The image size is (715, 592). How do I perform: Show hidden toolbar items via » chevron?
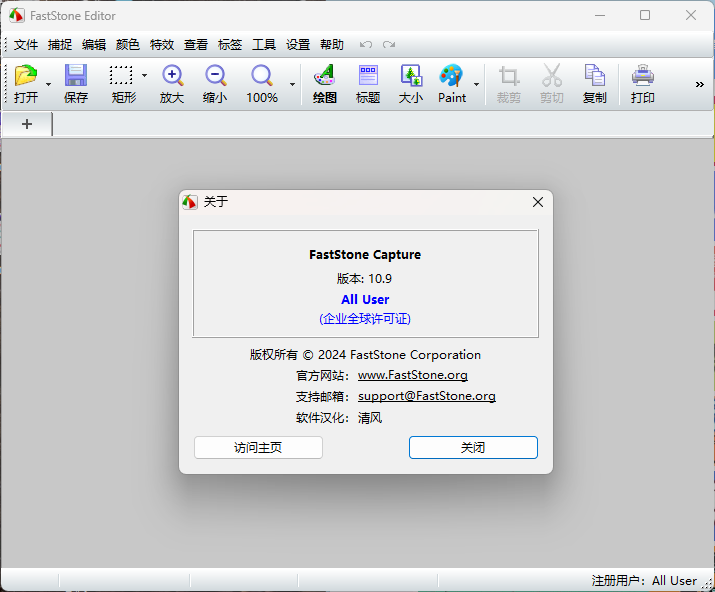click(700, 84)
